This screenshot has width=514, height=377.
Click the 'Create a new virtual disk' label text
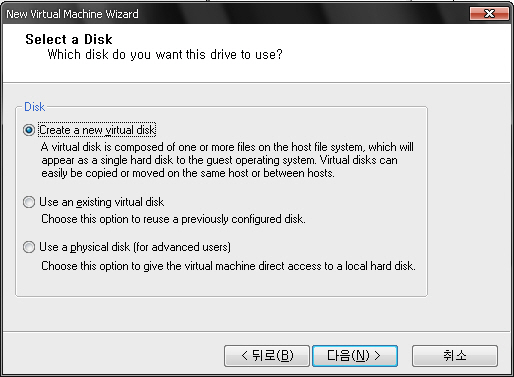(97, 130)
